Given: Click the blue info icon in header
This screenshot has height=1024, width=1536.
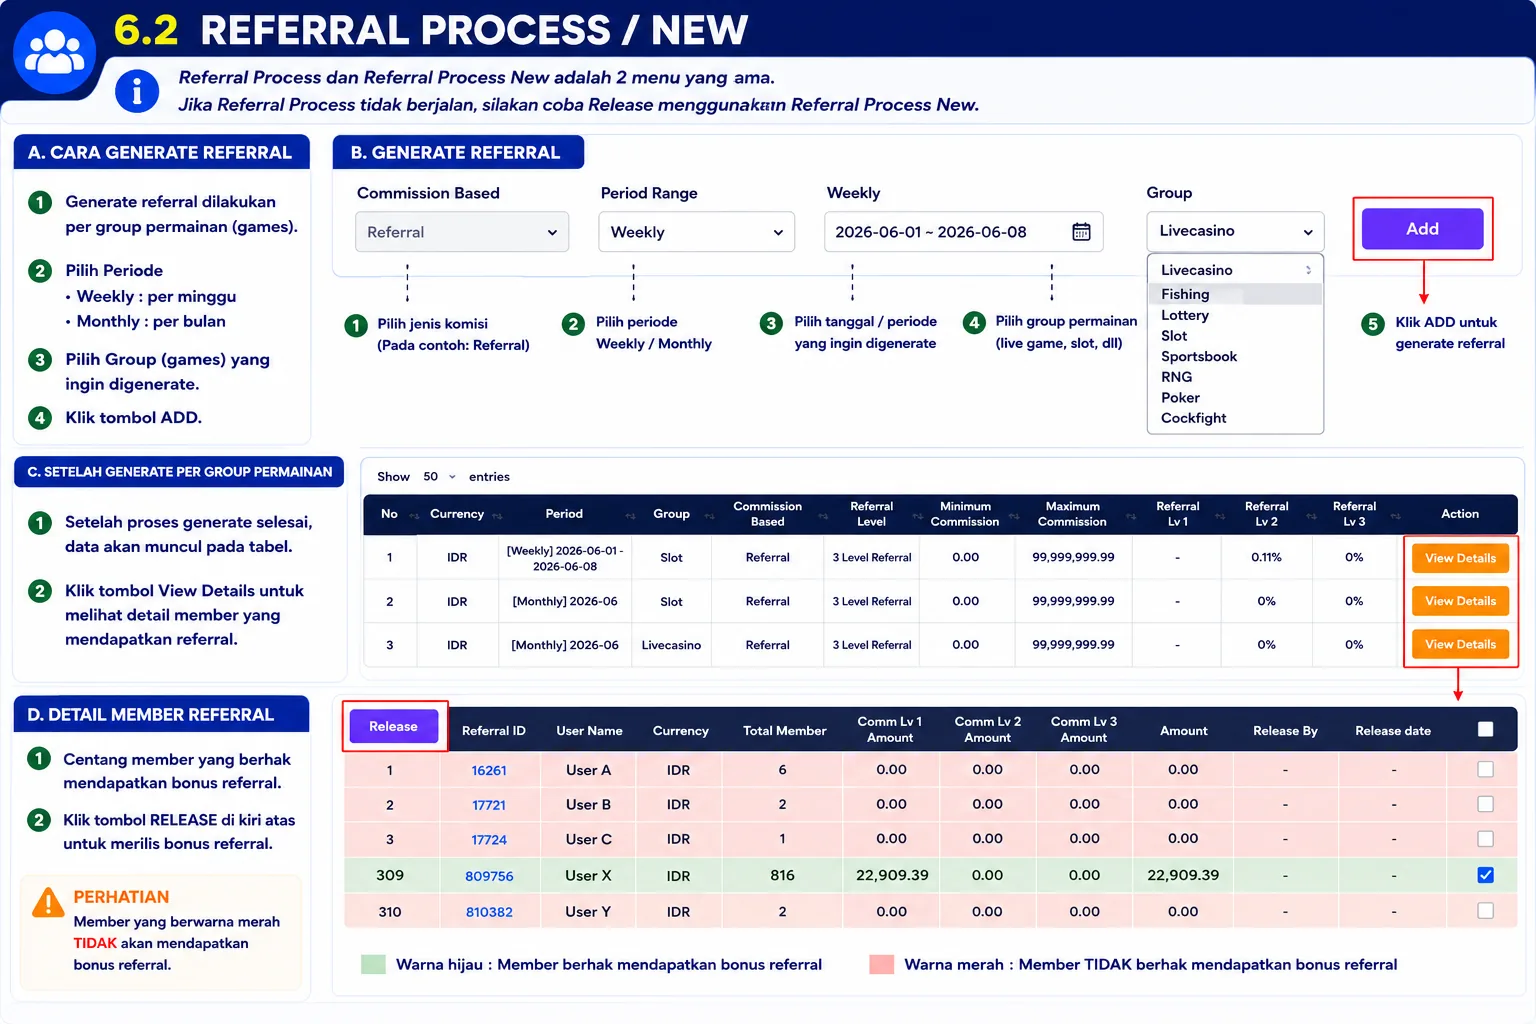Looking at the screenshot, I should [137, 91].
